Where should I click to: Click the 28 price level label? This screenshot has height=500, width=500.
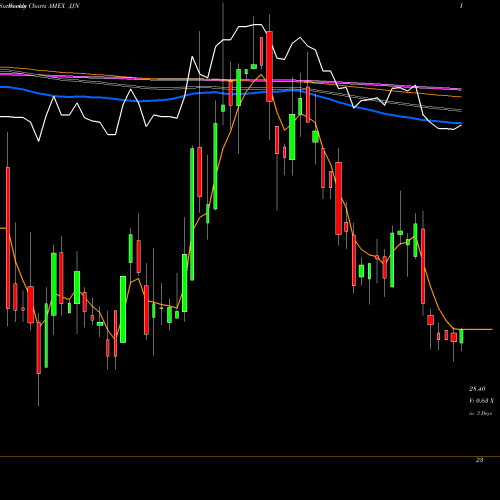tap(479, 460)
